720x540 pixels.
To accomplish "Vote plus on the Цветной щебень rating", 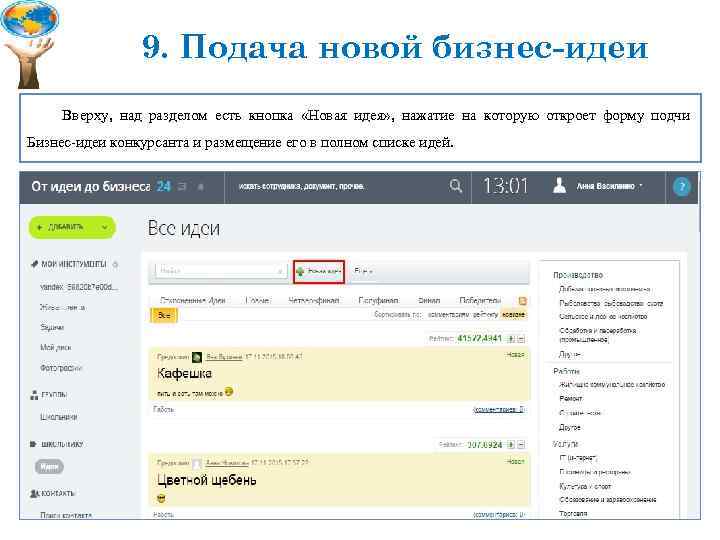I will [511, 444].
